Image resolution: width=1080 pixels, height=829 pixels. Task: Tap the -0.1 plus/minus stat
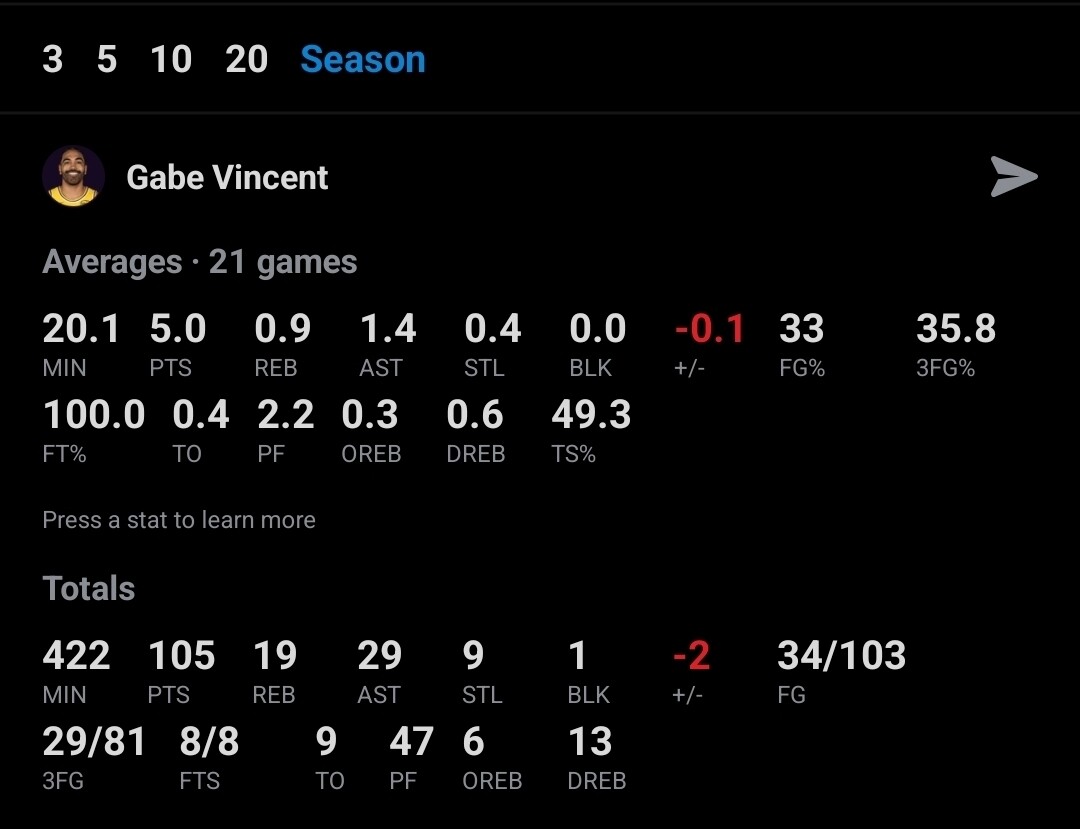pyautogui.click(x=710, y=343)
